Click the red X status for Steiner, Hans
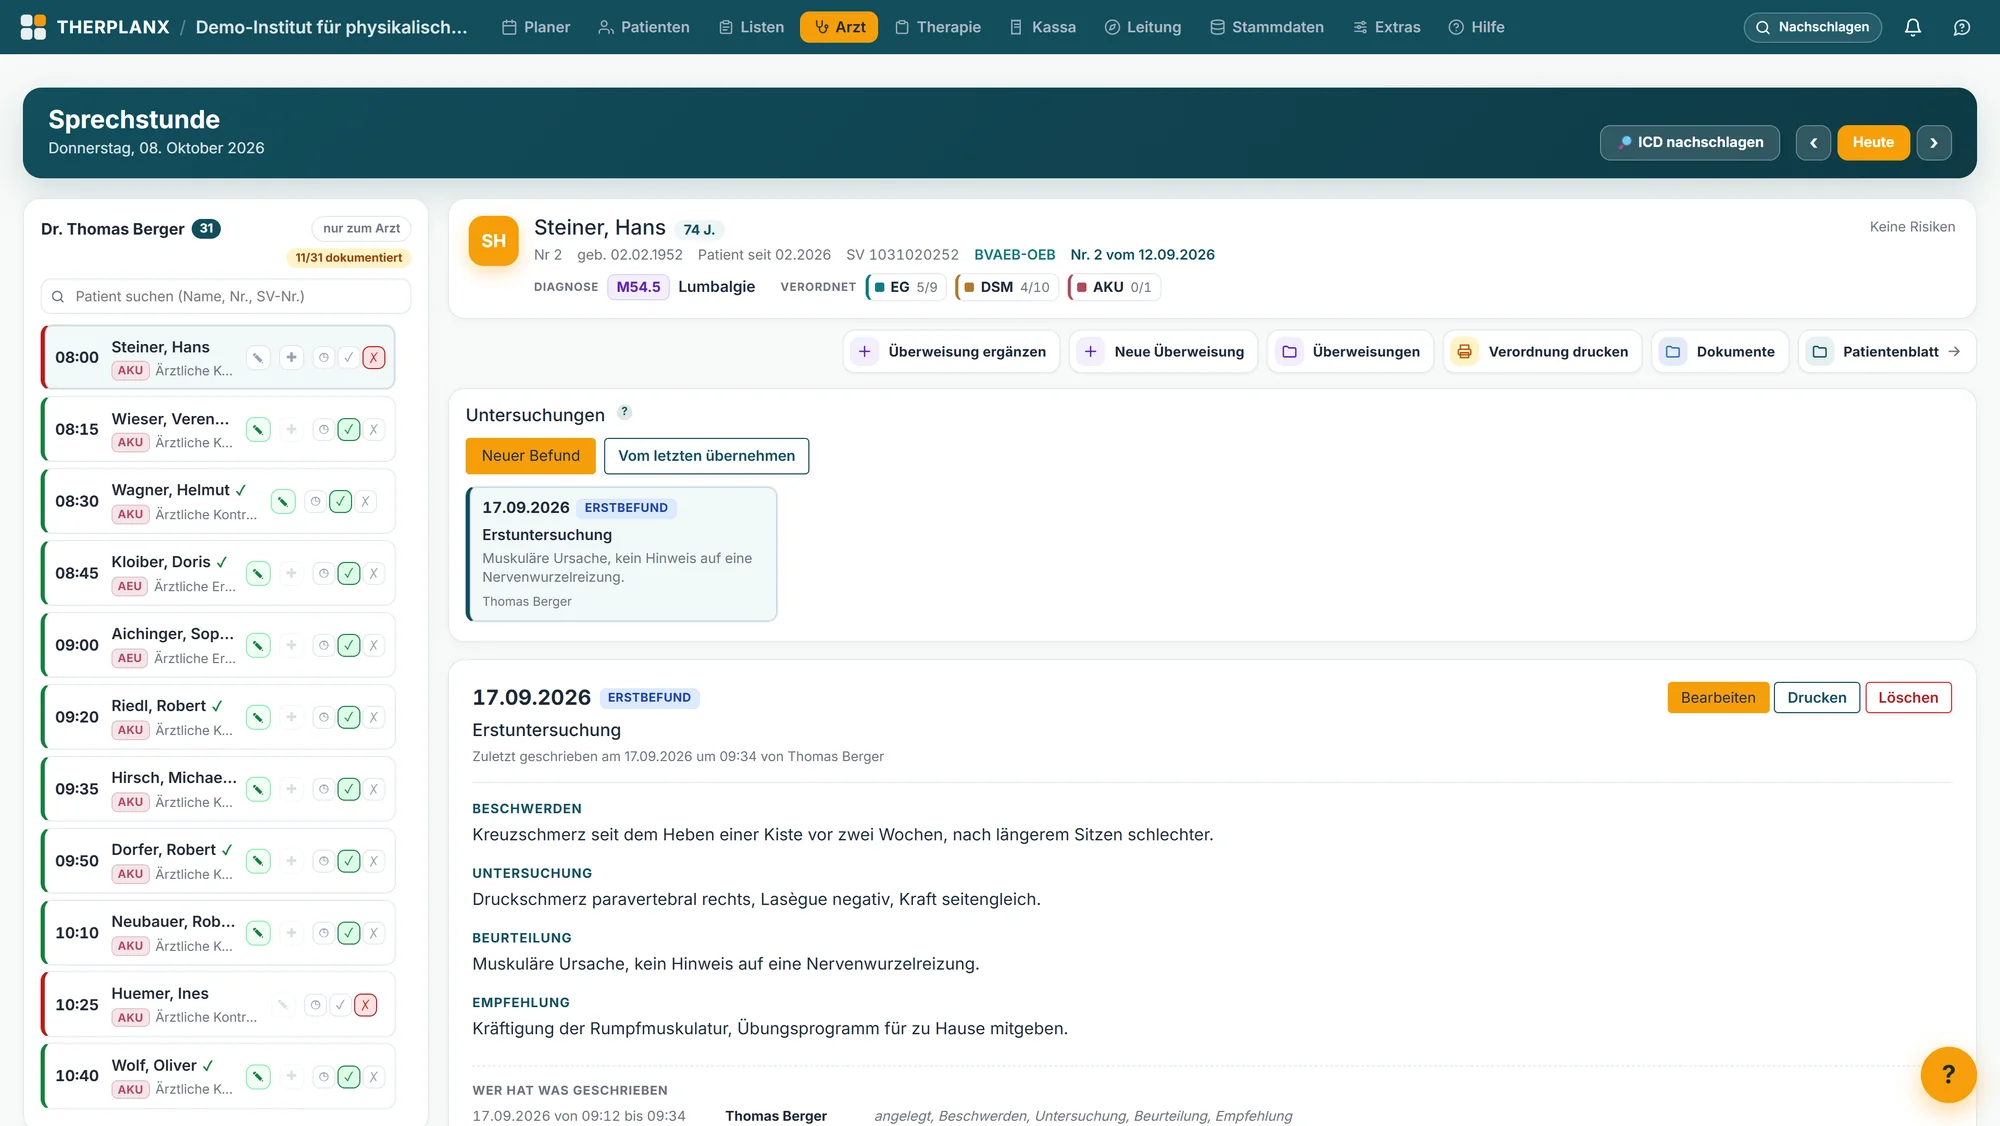 click(374, 357)
